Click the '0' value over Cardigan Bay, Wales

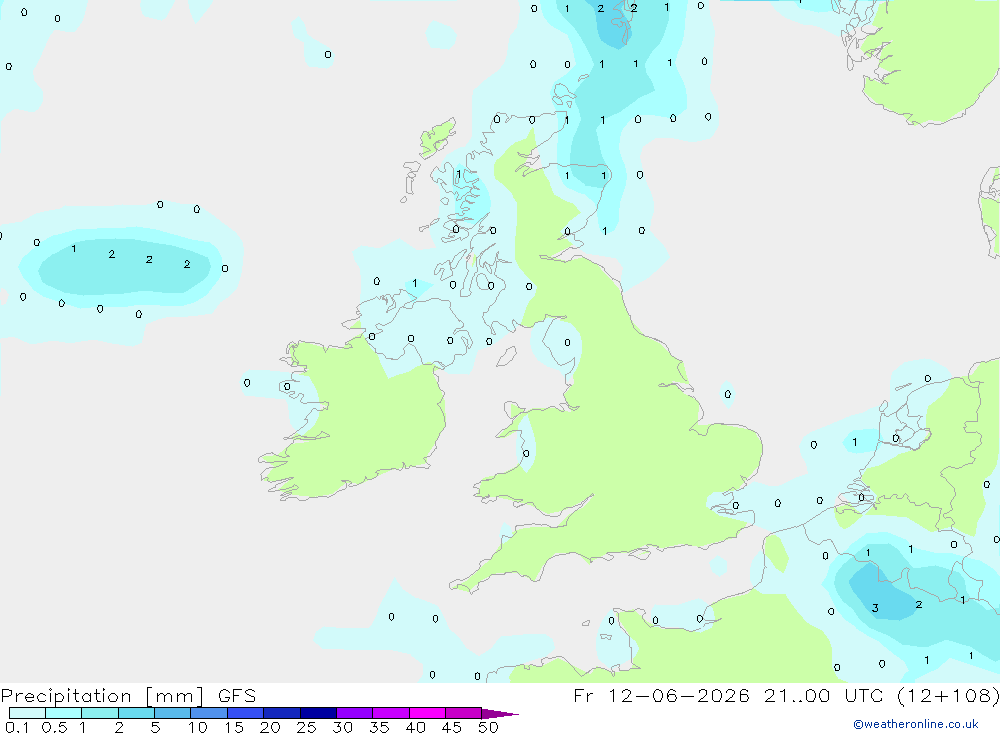(526, 454)
